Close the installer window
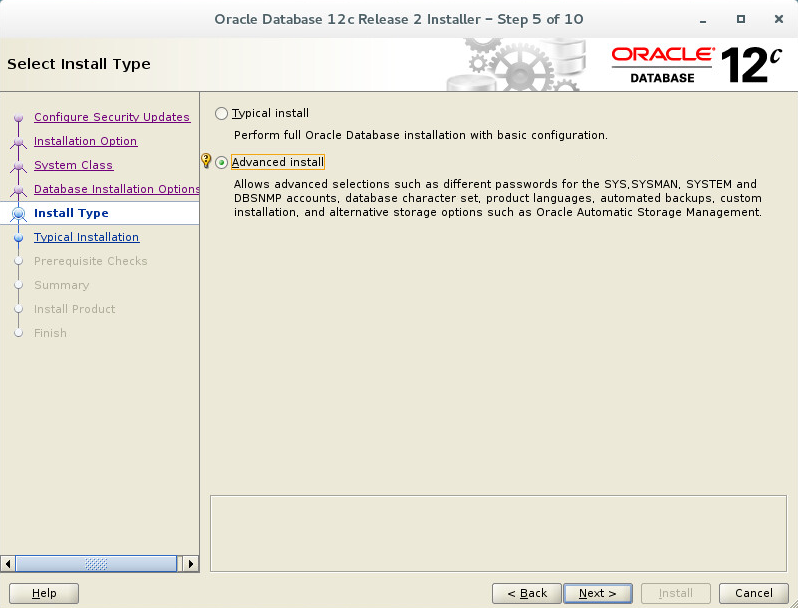The image size is (798, 608). pyautogui.click(x=779, y=19)
